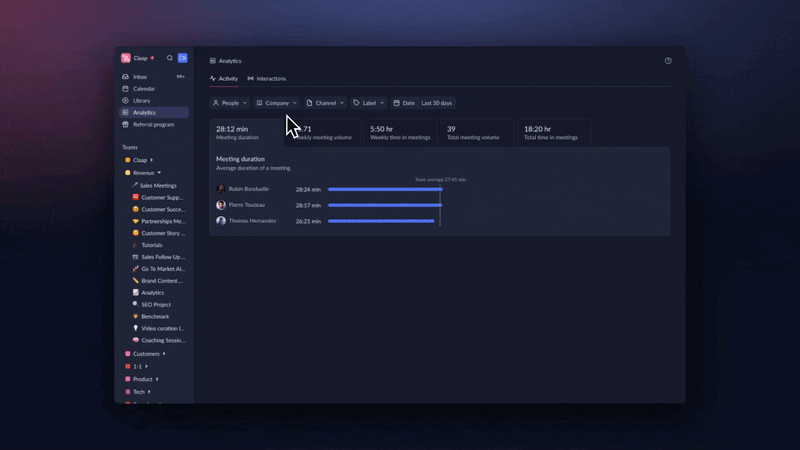Screen dimensions: 800x450
Task: Open the search icon in sidebar header
Action: pos(170,58)
